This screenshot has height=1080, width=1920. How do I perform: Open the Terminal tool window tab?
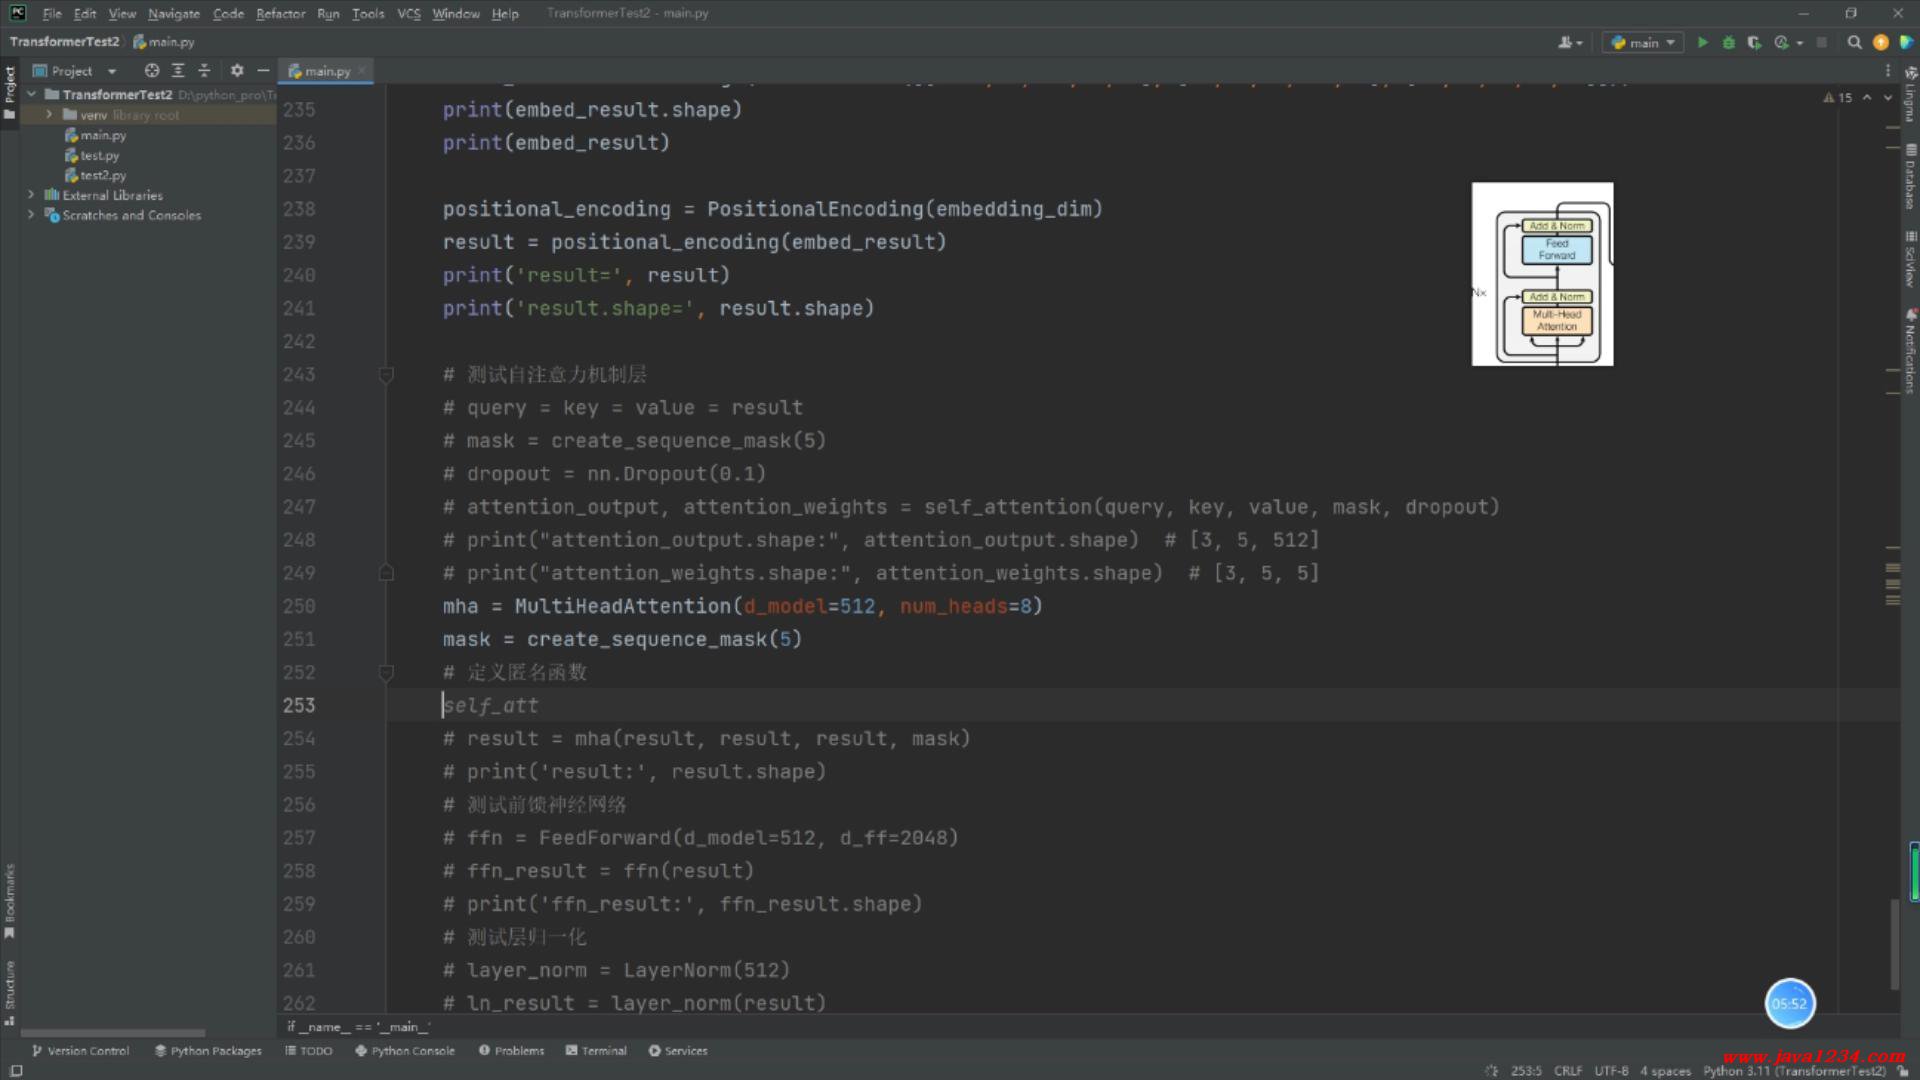tap(596, 1051)
